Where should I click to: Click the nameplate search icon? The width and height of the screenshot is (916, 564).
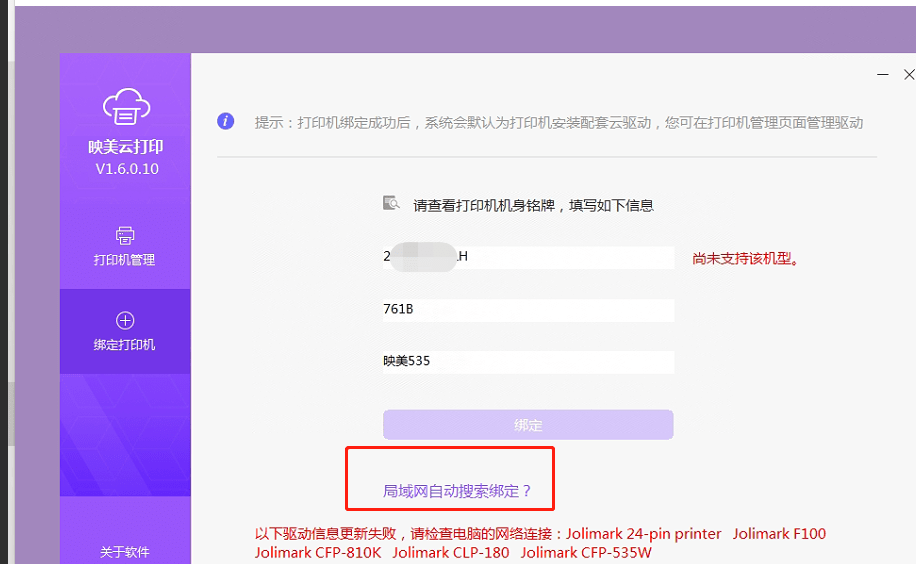[391, 203]
